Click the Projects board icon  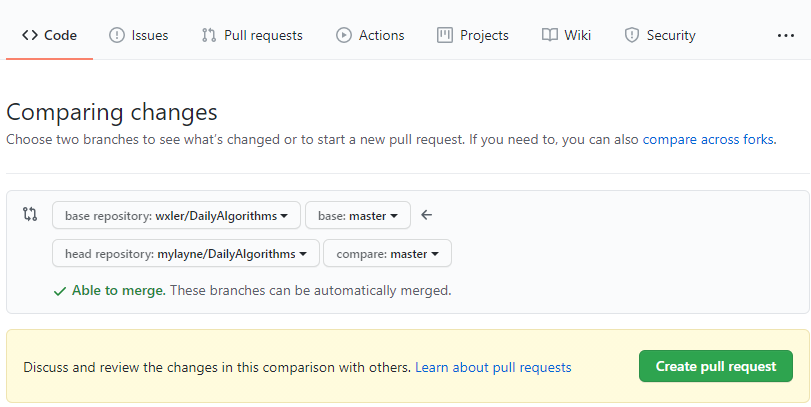click(x=445, y=35)
